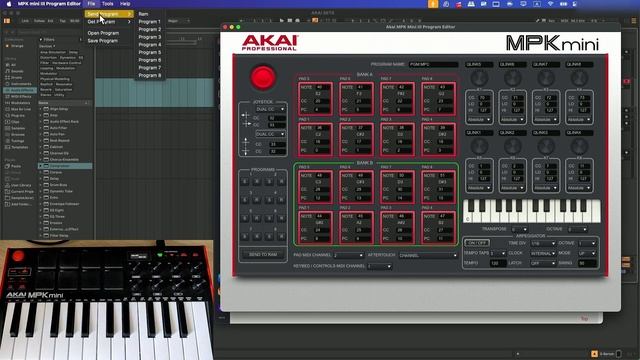This screenshot has height=360, width=640.
Task: Select Chorus-Ensemble device in Ableton browser
Action: (x=64, y=160)
